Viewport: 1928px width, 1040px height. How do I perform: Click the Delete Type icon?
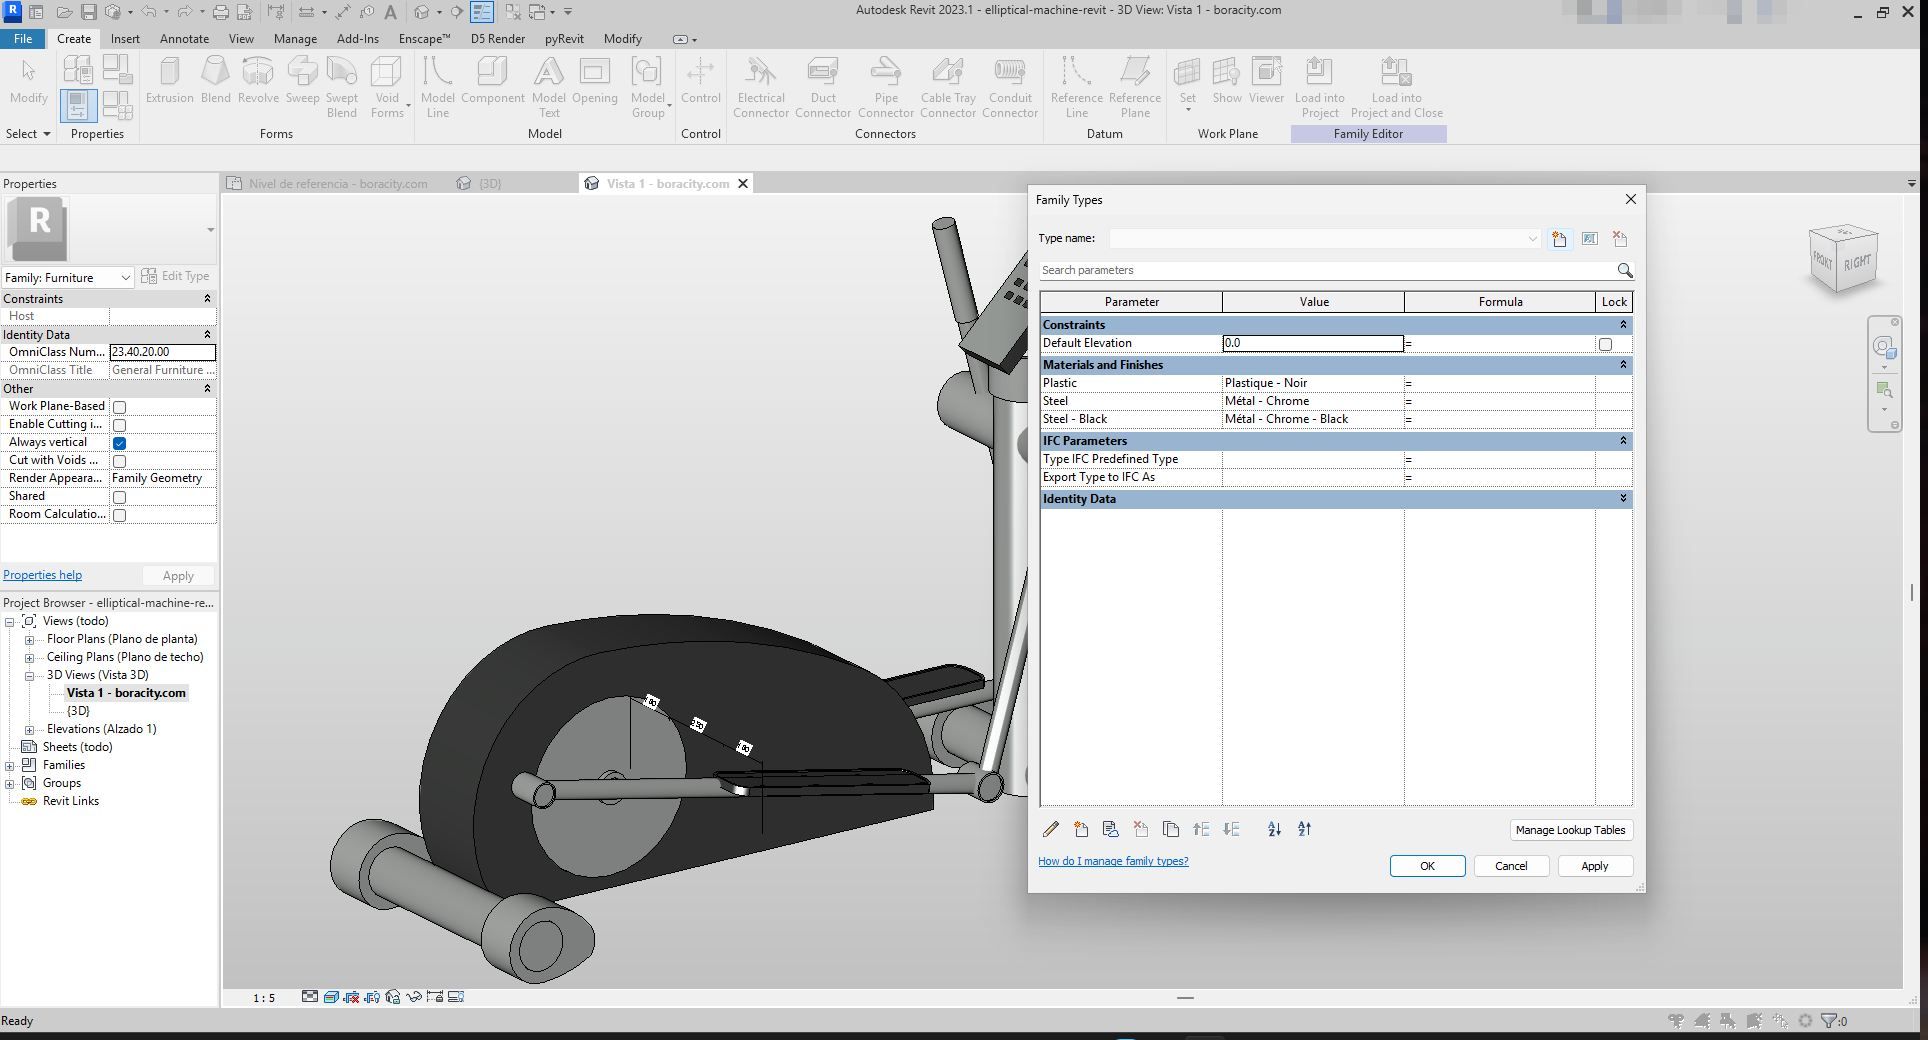point(1620,239)
